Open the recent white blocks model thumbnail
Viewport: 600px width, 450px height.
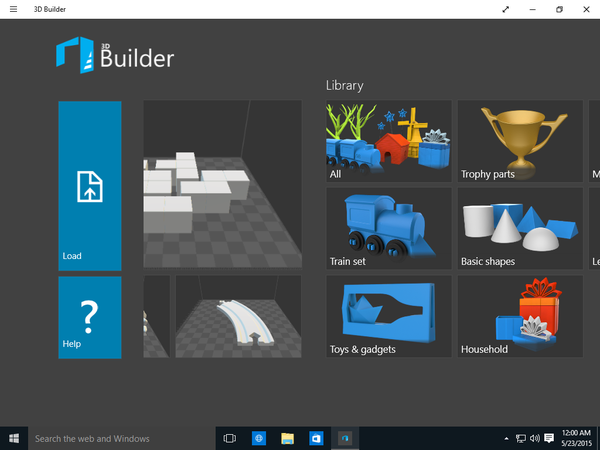pyautogui.click(x=223, y=184)
